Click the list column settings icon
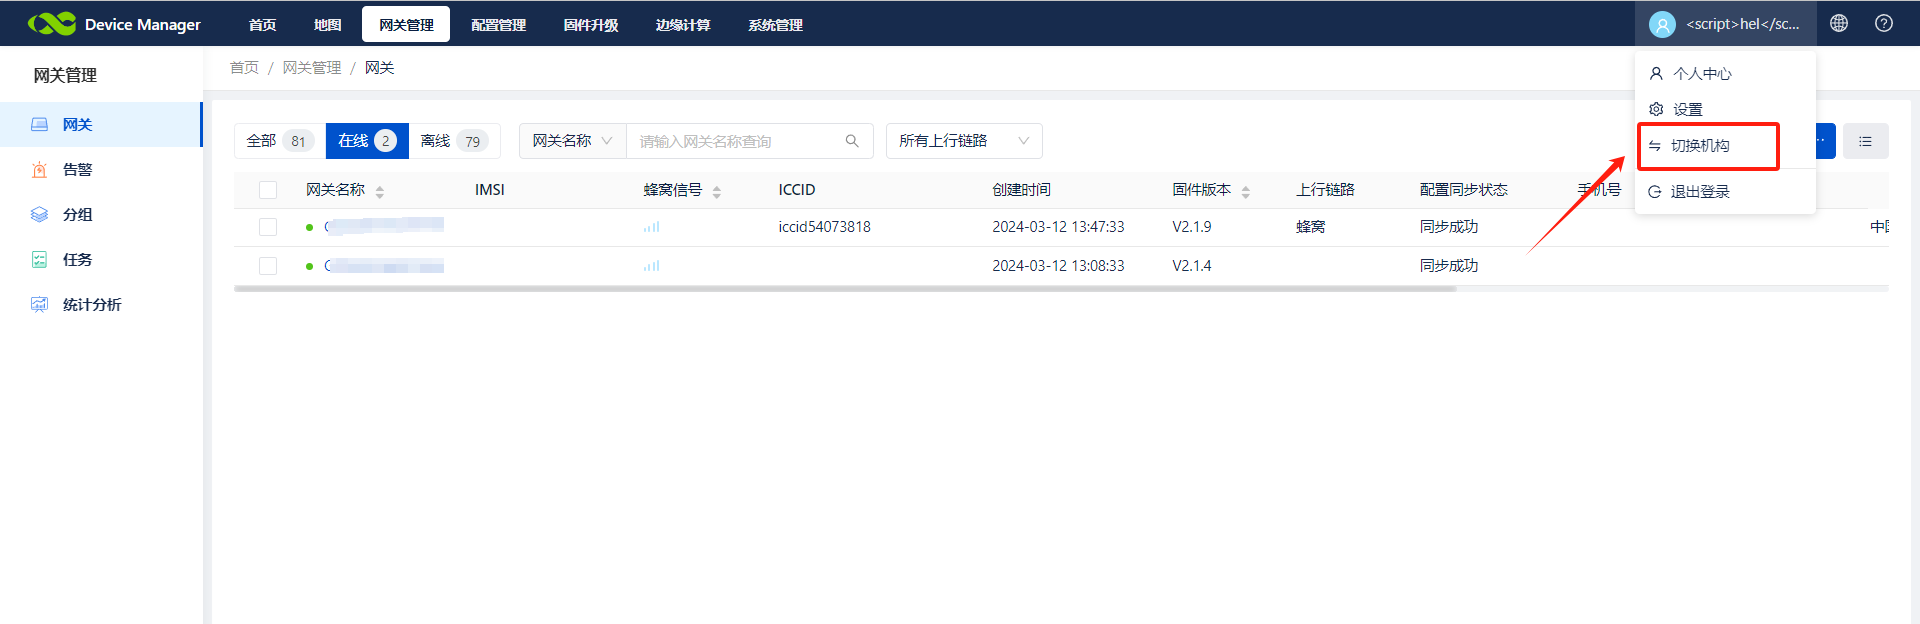Screen dimensions: 1920x624 coord(1865,141)
